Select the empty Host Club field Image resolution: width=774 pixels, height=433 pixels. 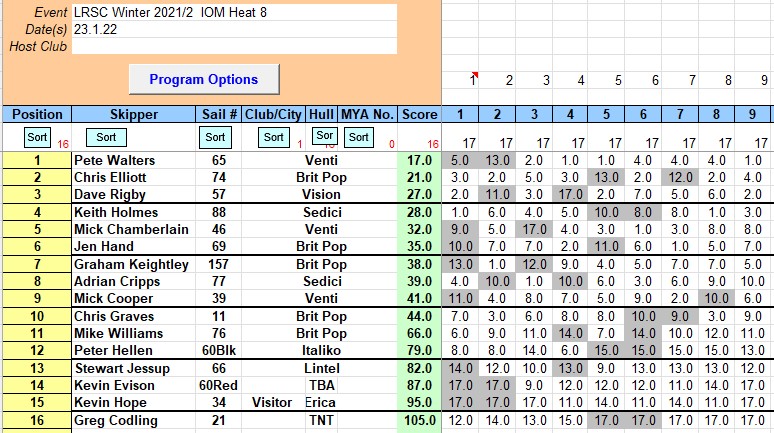click(234, 46)
